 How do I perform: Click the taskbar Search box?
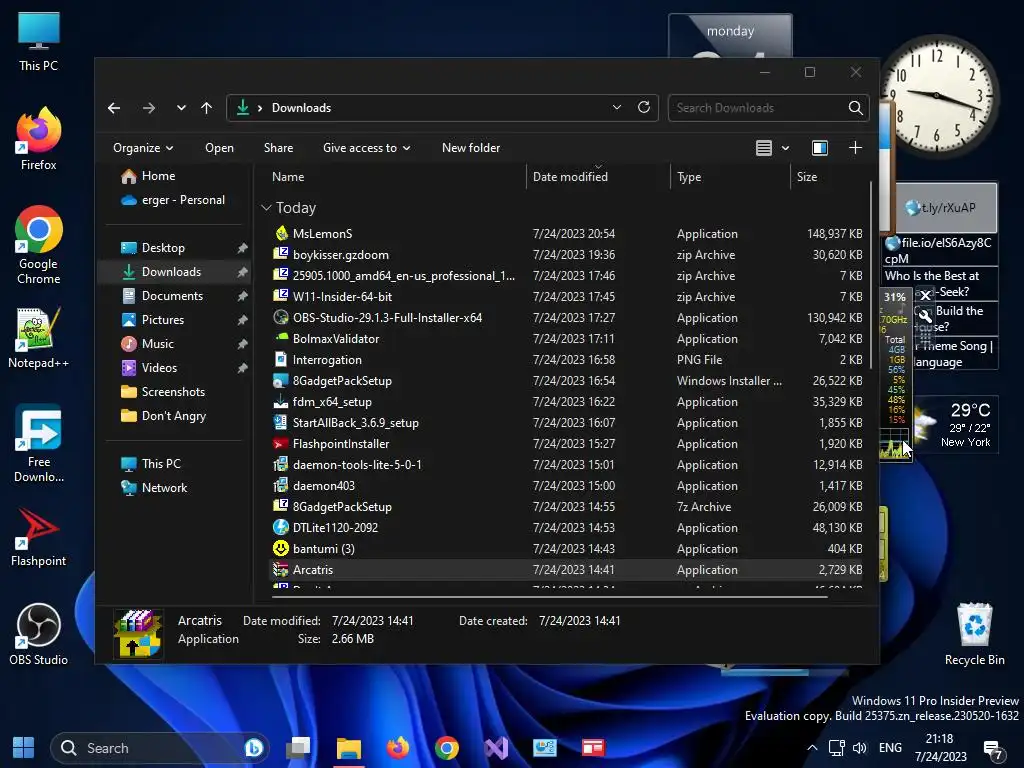(160, 748)
